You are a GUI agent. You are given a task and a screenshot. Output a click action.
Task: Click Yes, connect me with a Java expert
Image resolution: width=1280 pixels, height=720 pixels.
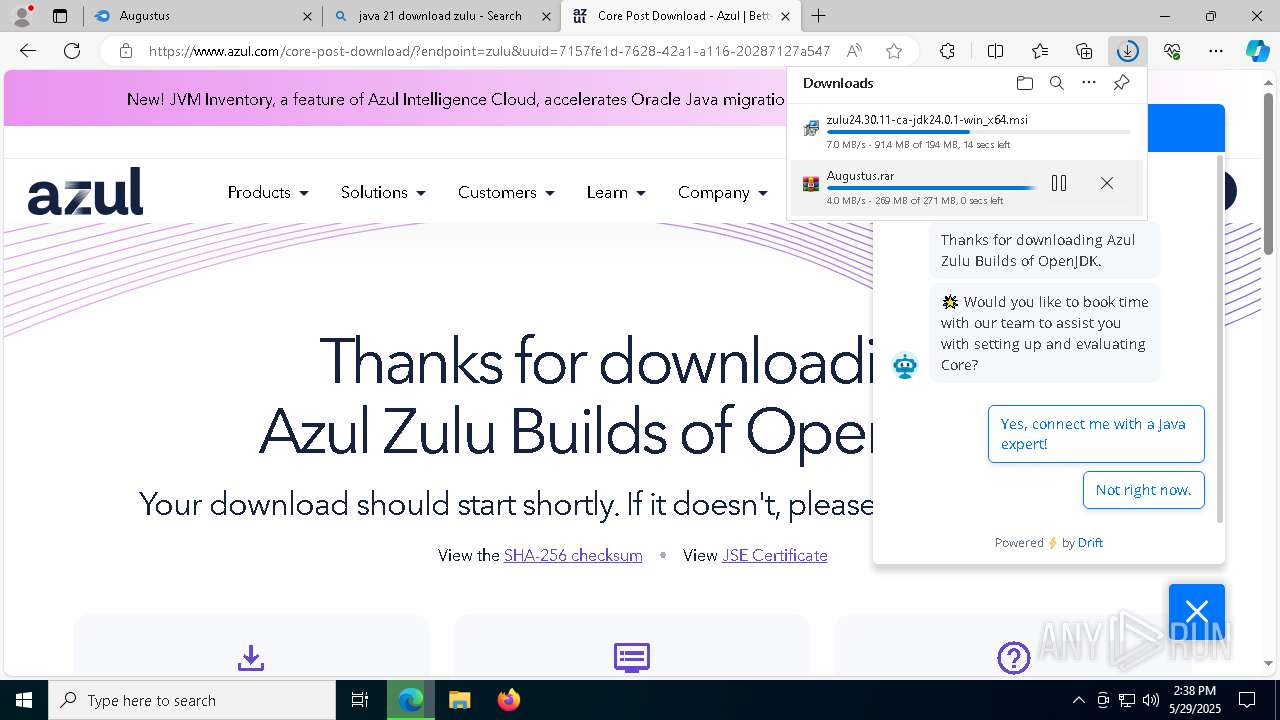coord(1096,434)
